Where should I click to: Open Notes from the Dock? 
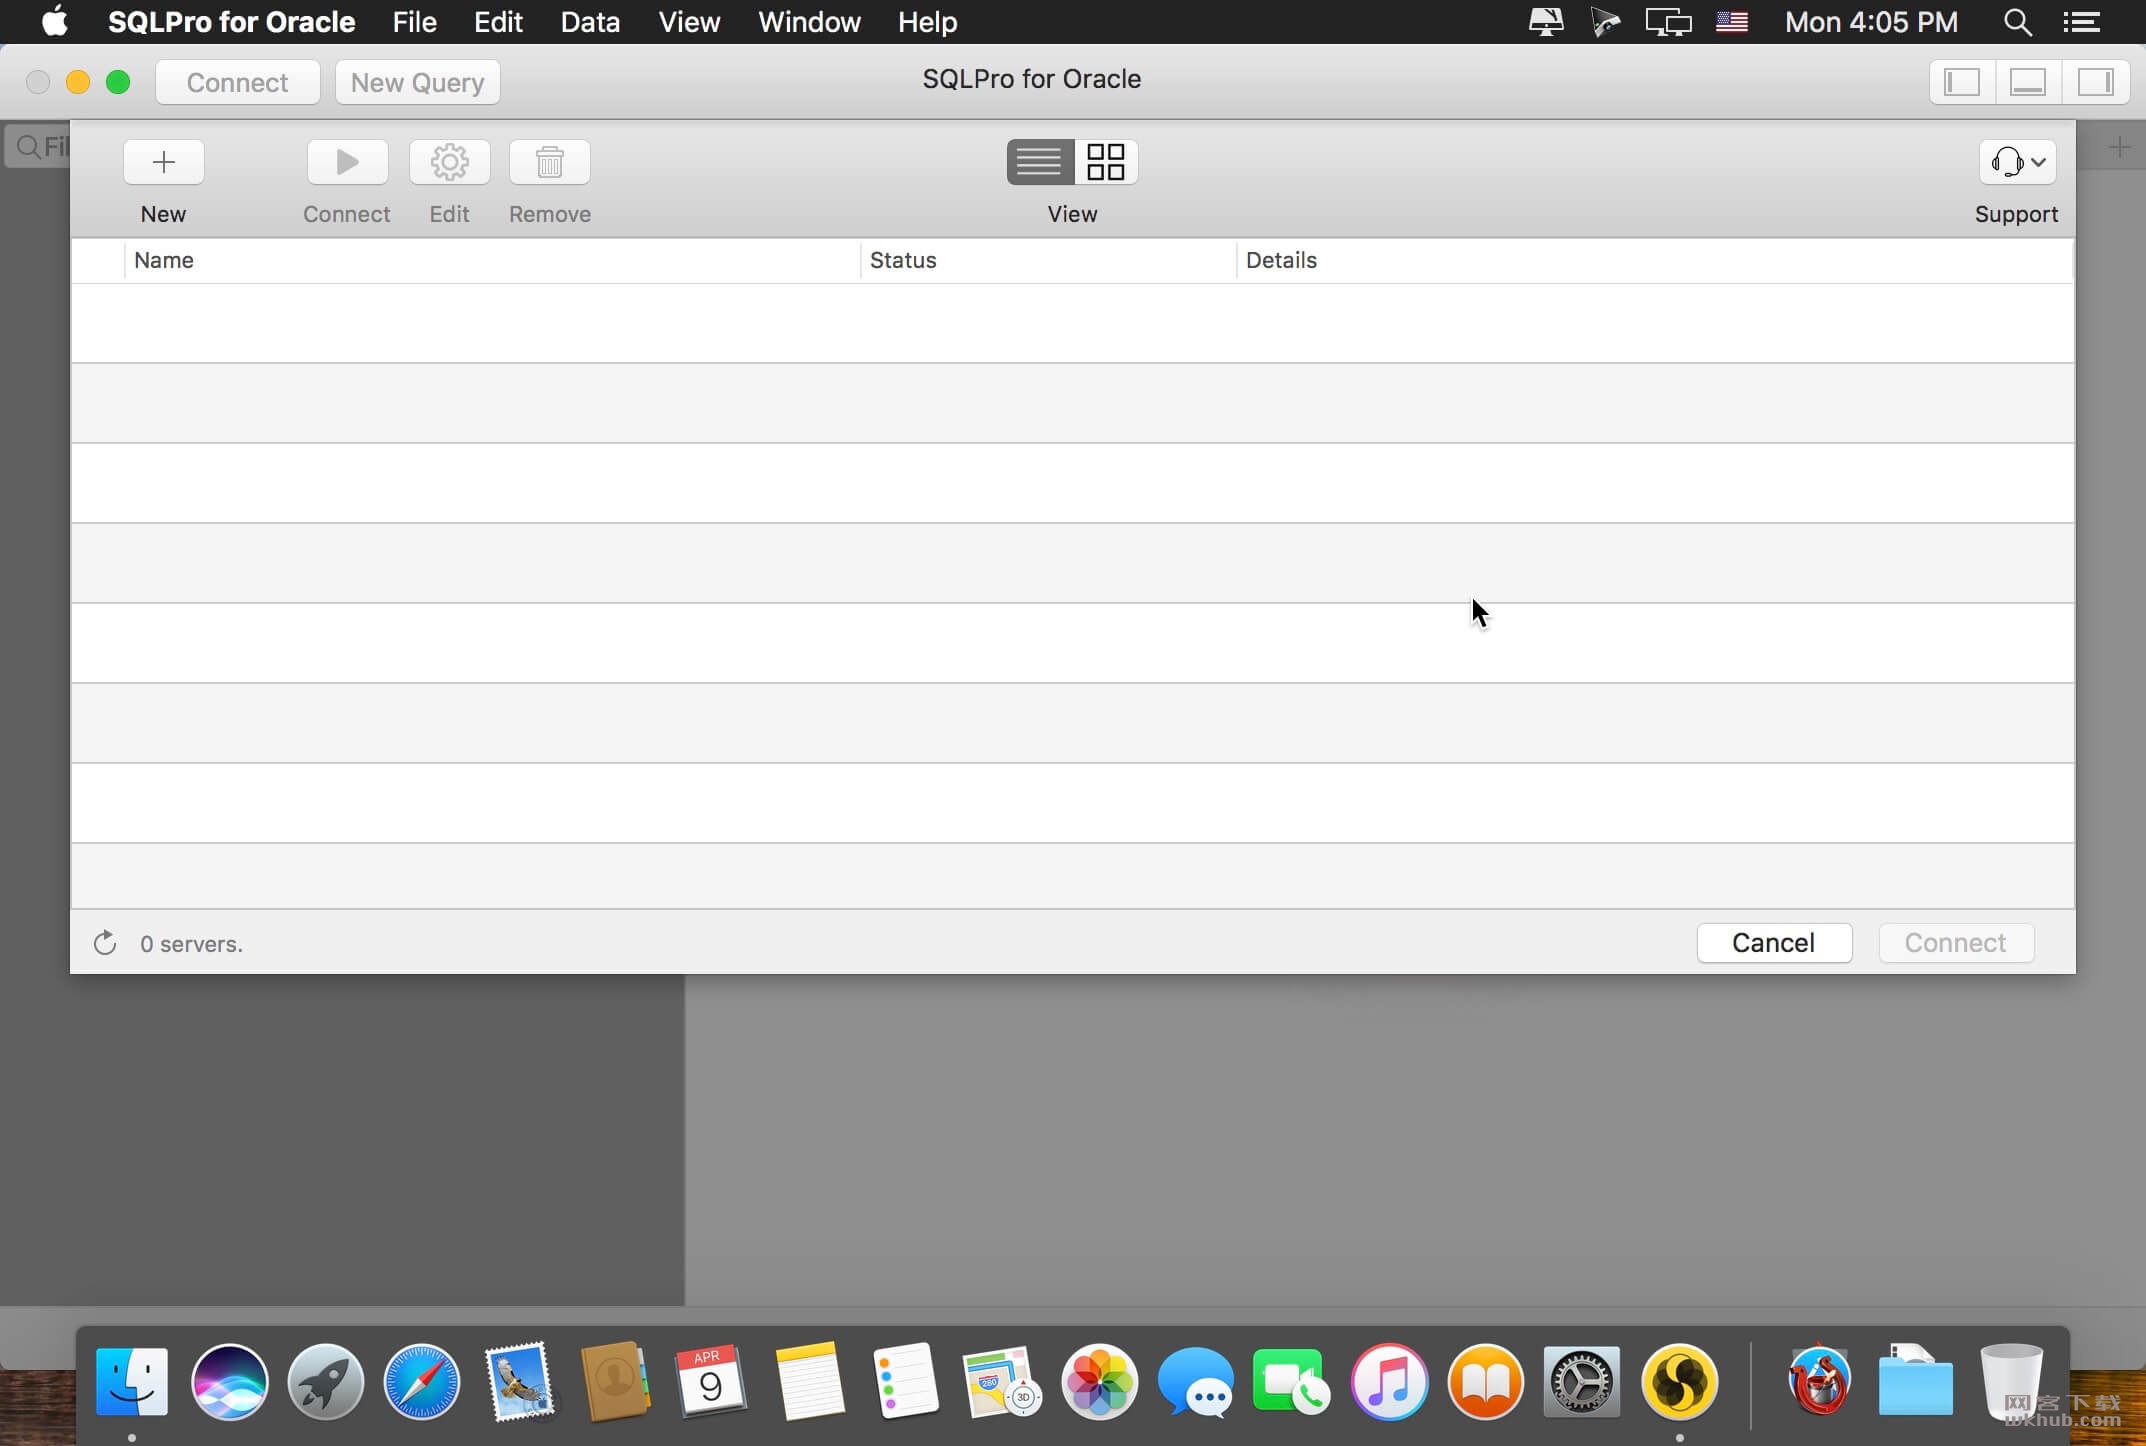[809, 1382]
